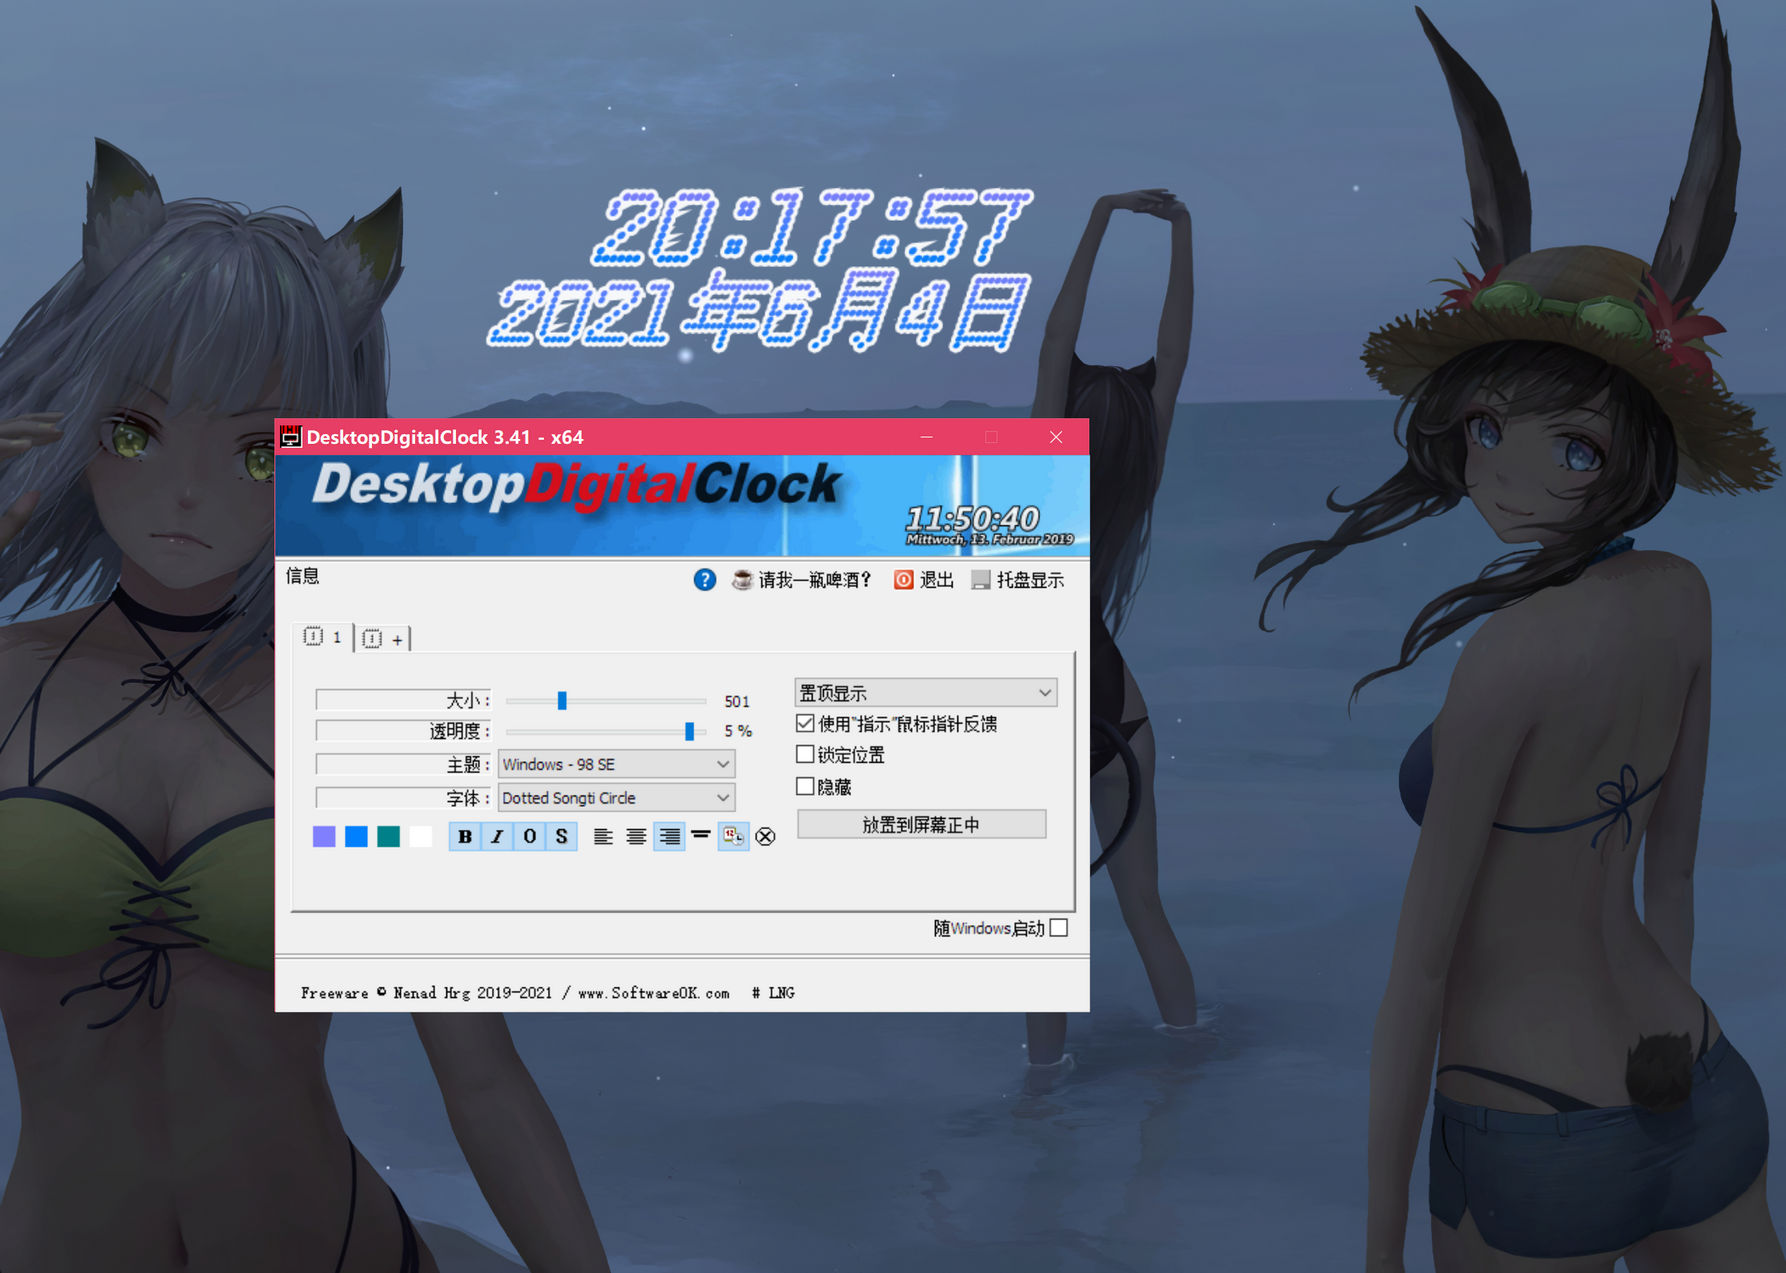1786x1273 pixels.
Task: Align clock text to the left
Action: tap(603, 837)
